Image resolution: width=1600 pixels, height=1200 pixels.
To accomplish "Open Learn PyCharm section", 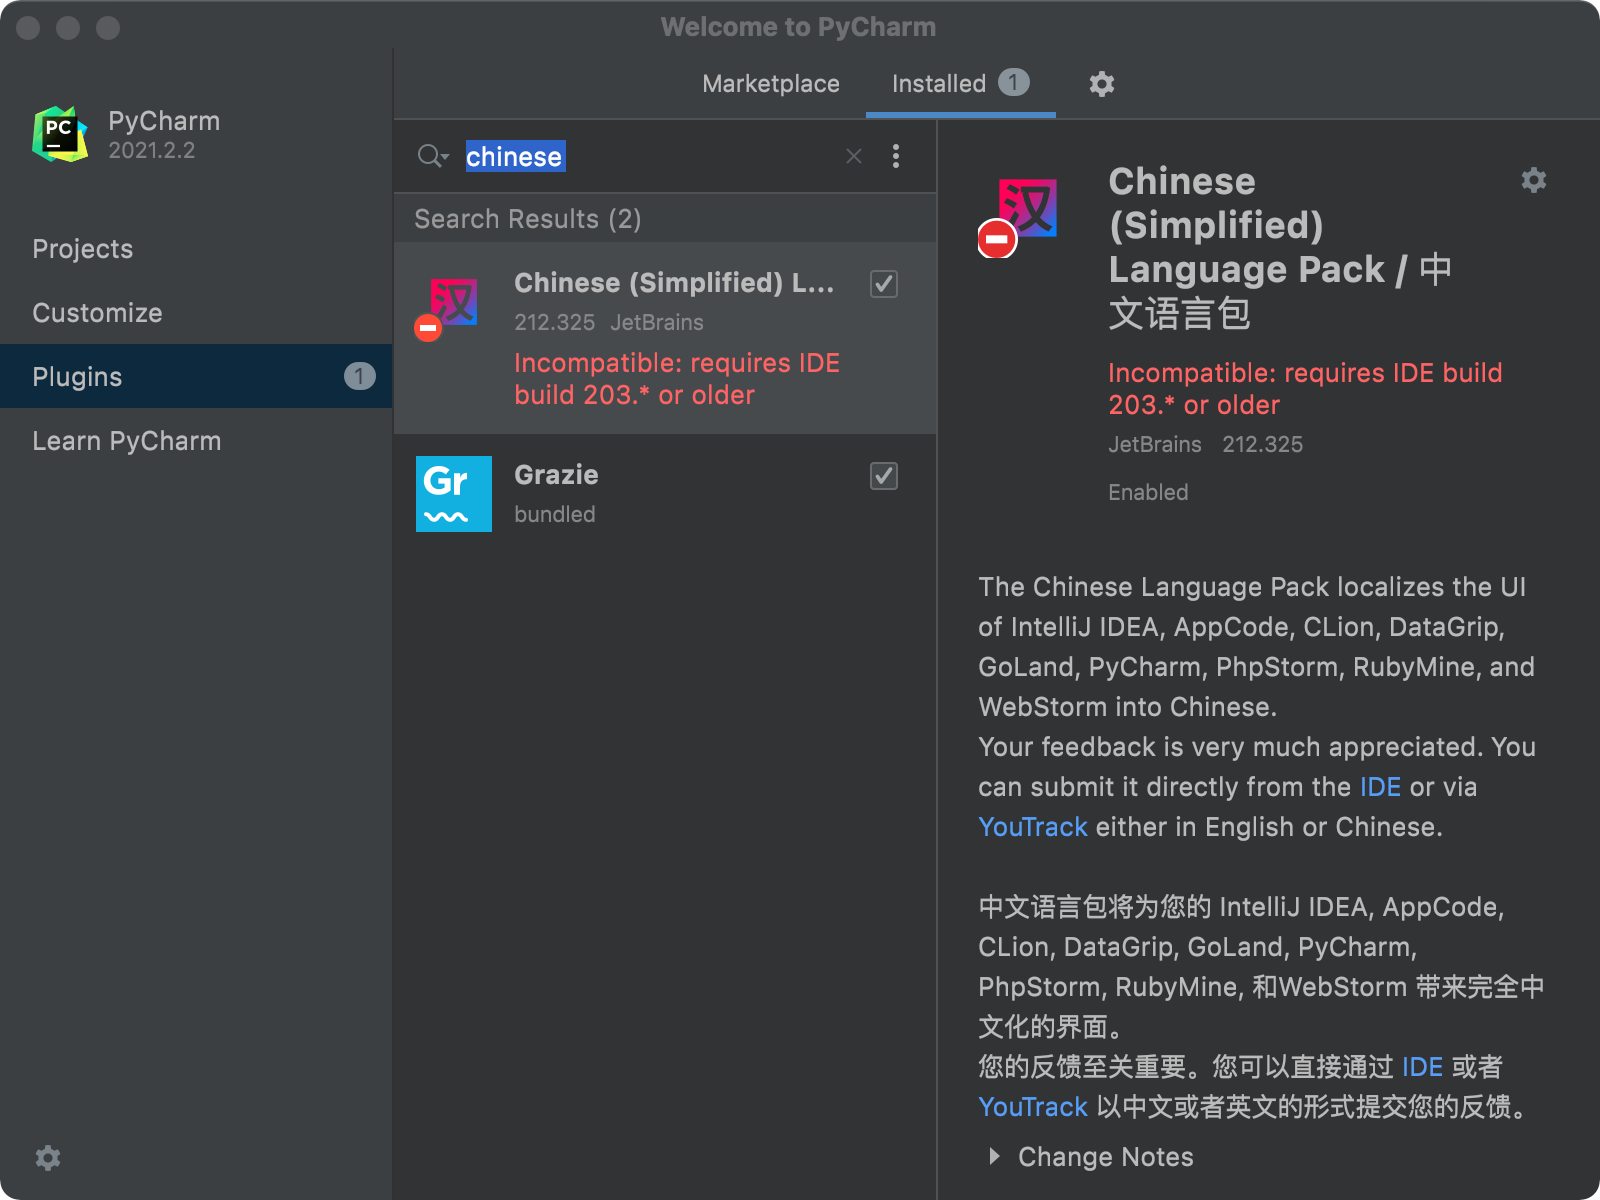I will click(127, 441).
